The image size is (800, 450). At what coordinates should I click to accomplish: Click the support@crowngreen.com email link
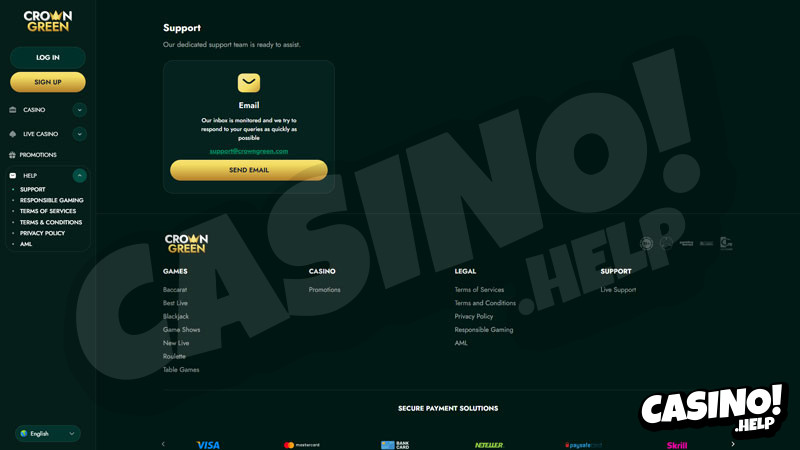(249, 151)
